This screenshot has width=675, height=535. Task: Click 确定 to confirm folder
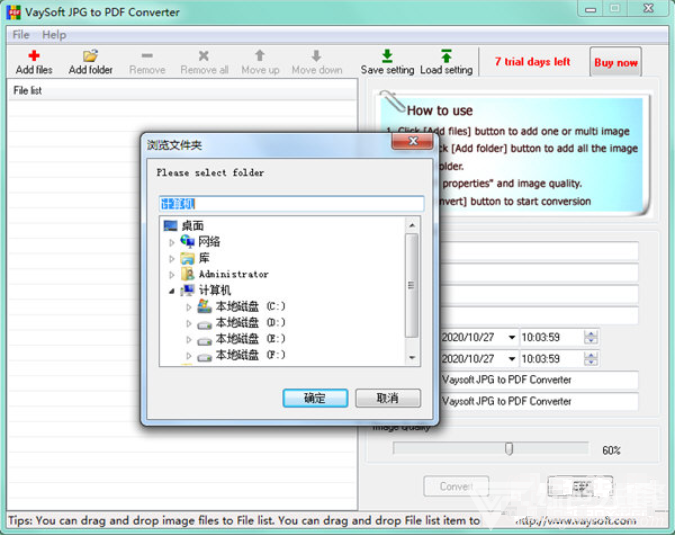315,398
